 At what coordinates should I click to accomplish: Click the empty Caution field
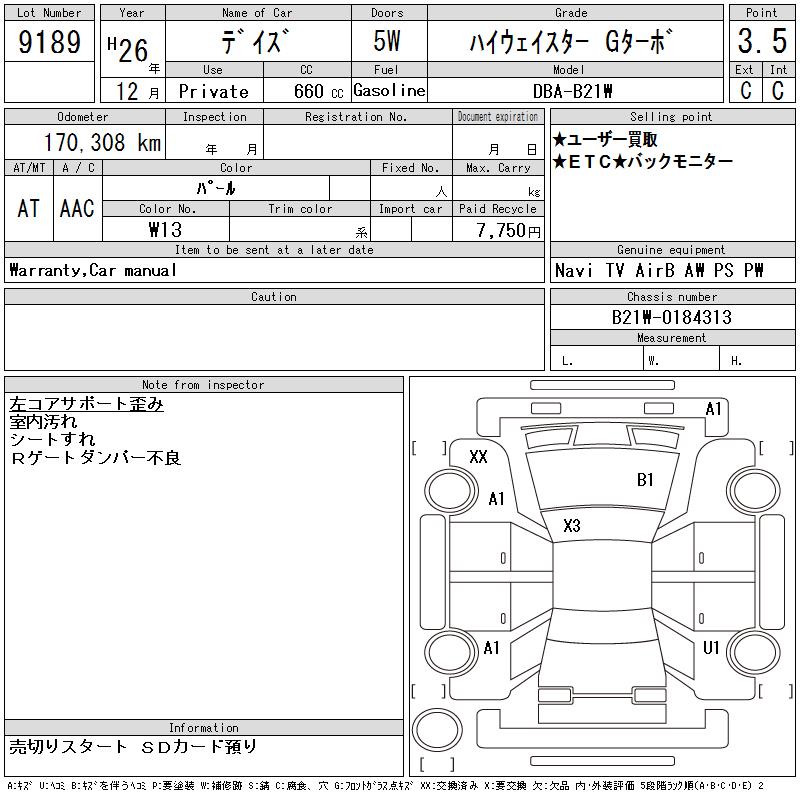[x=274, y=337]
